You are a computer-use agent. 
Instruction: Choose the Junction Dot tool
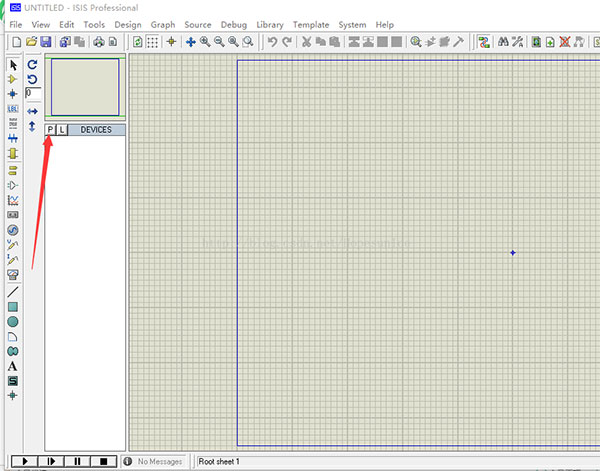pyautogui.click(x=13, y=93)
